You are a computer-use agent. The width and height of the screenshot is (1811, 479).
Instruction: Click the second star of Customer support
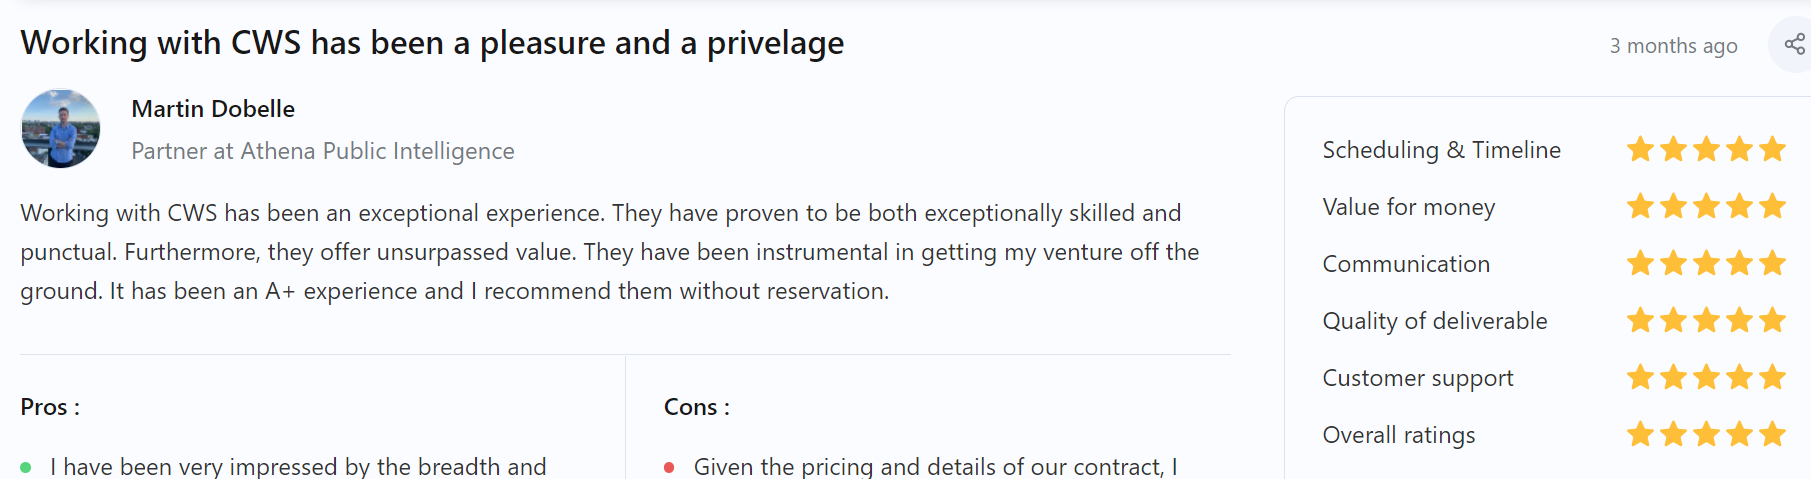point(1673,378)
